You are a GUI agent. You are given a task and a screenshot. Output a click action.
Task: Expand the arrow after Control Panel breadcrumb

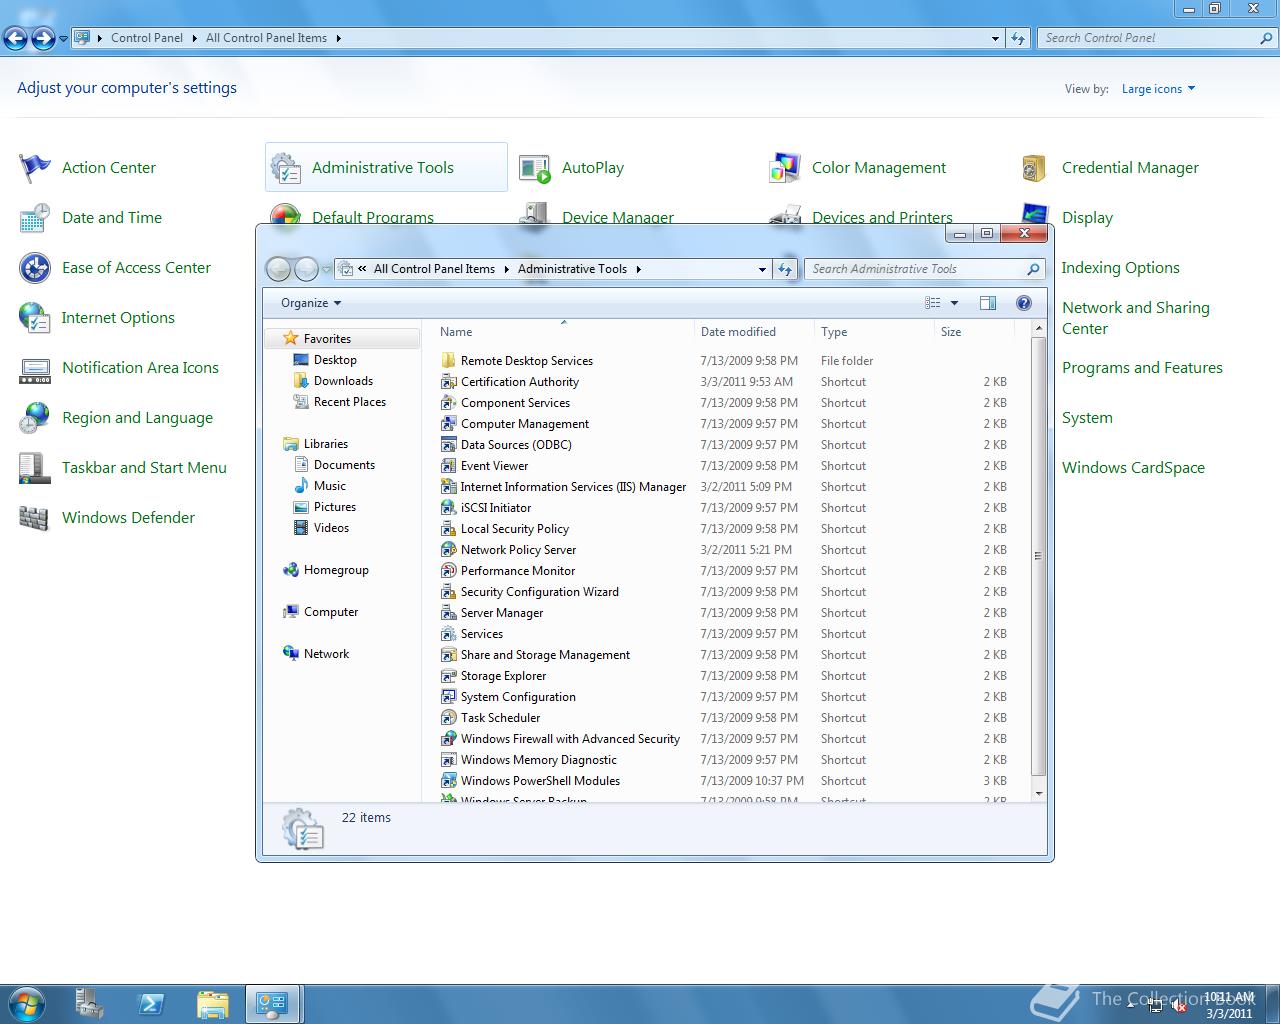(x=194, y=38)
